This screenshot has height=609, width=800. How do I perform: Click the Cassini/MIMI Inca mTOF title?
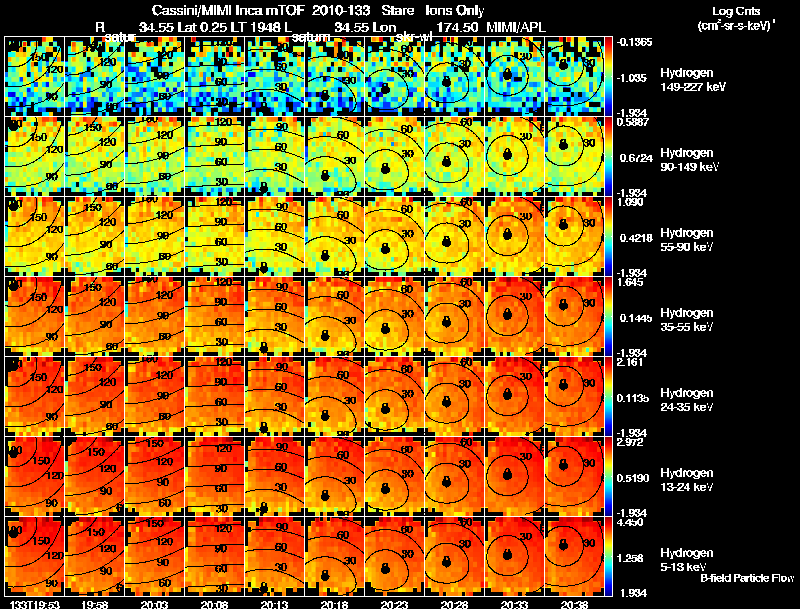coord(228,10)
